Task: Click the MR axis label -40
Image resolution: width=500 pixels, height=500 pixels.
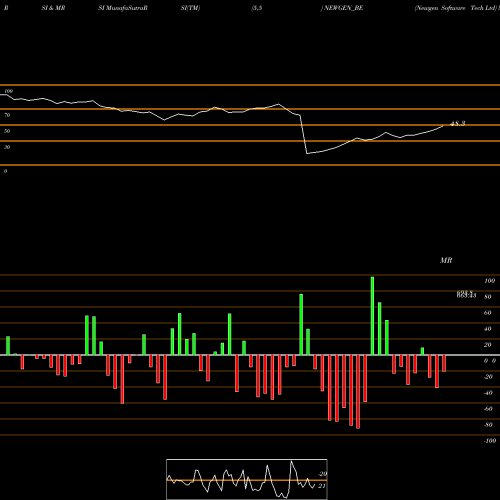Action: (488, 393)
